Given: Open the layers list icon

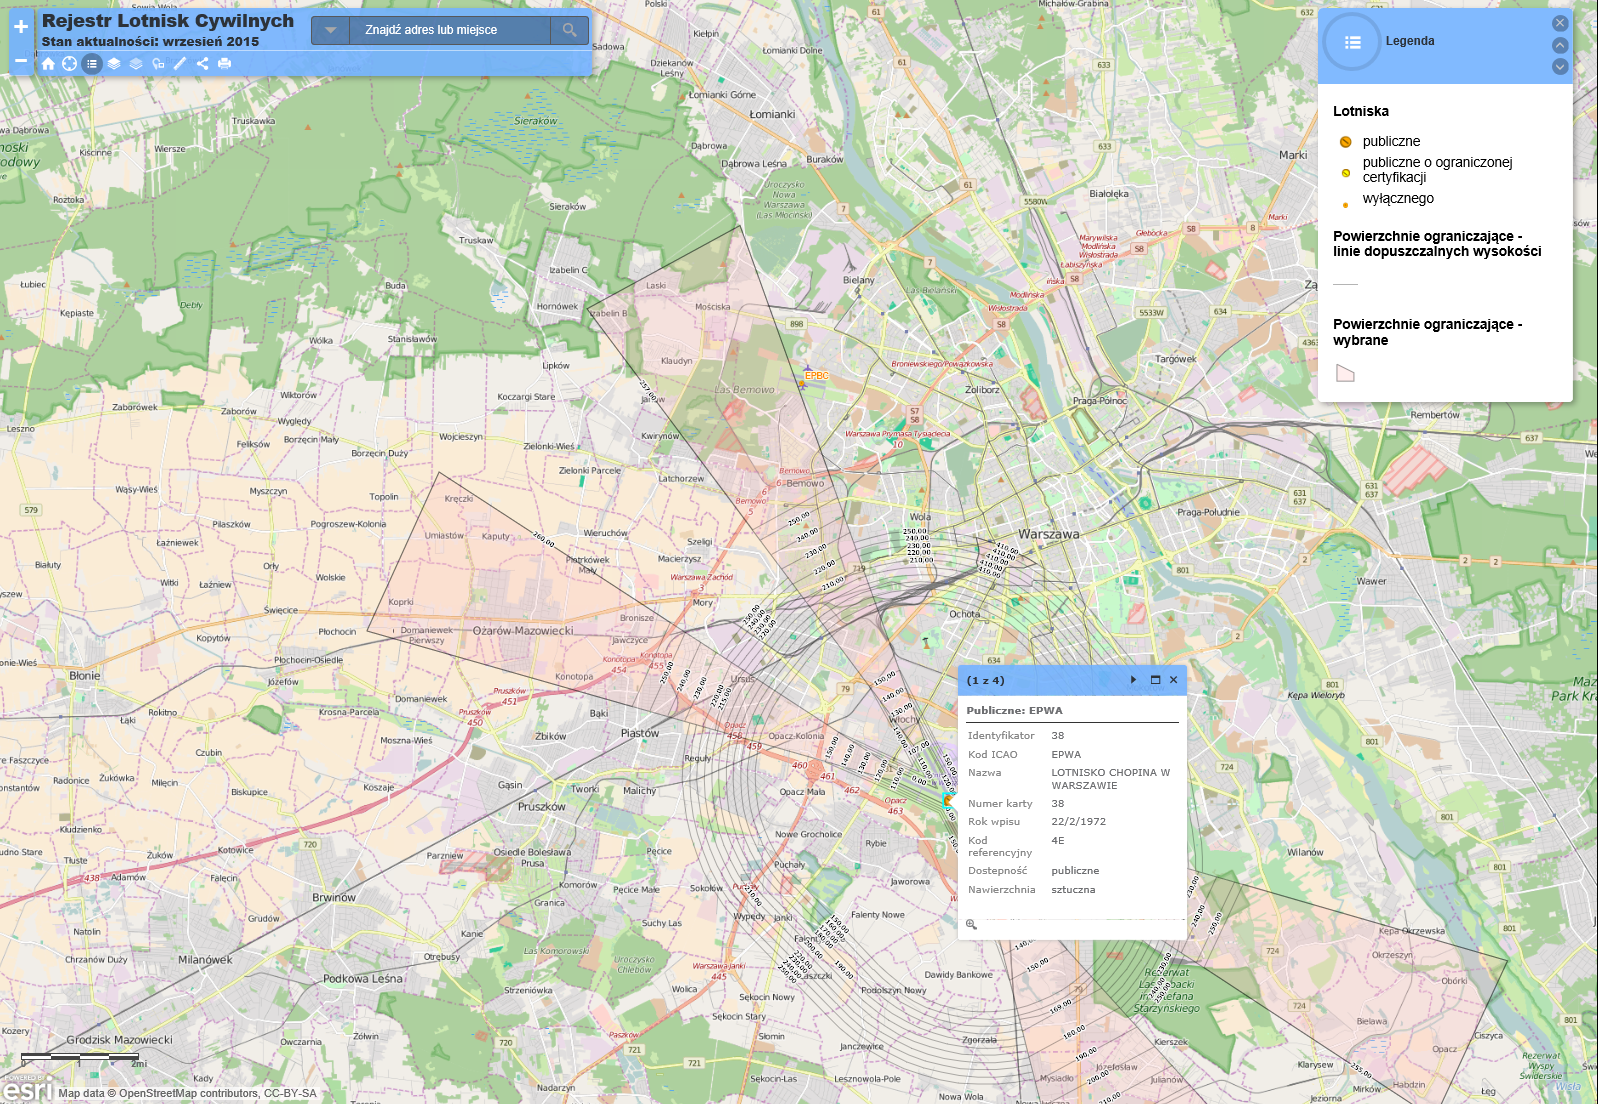Looking at the screenshot, I should click(x=114, y=63).
